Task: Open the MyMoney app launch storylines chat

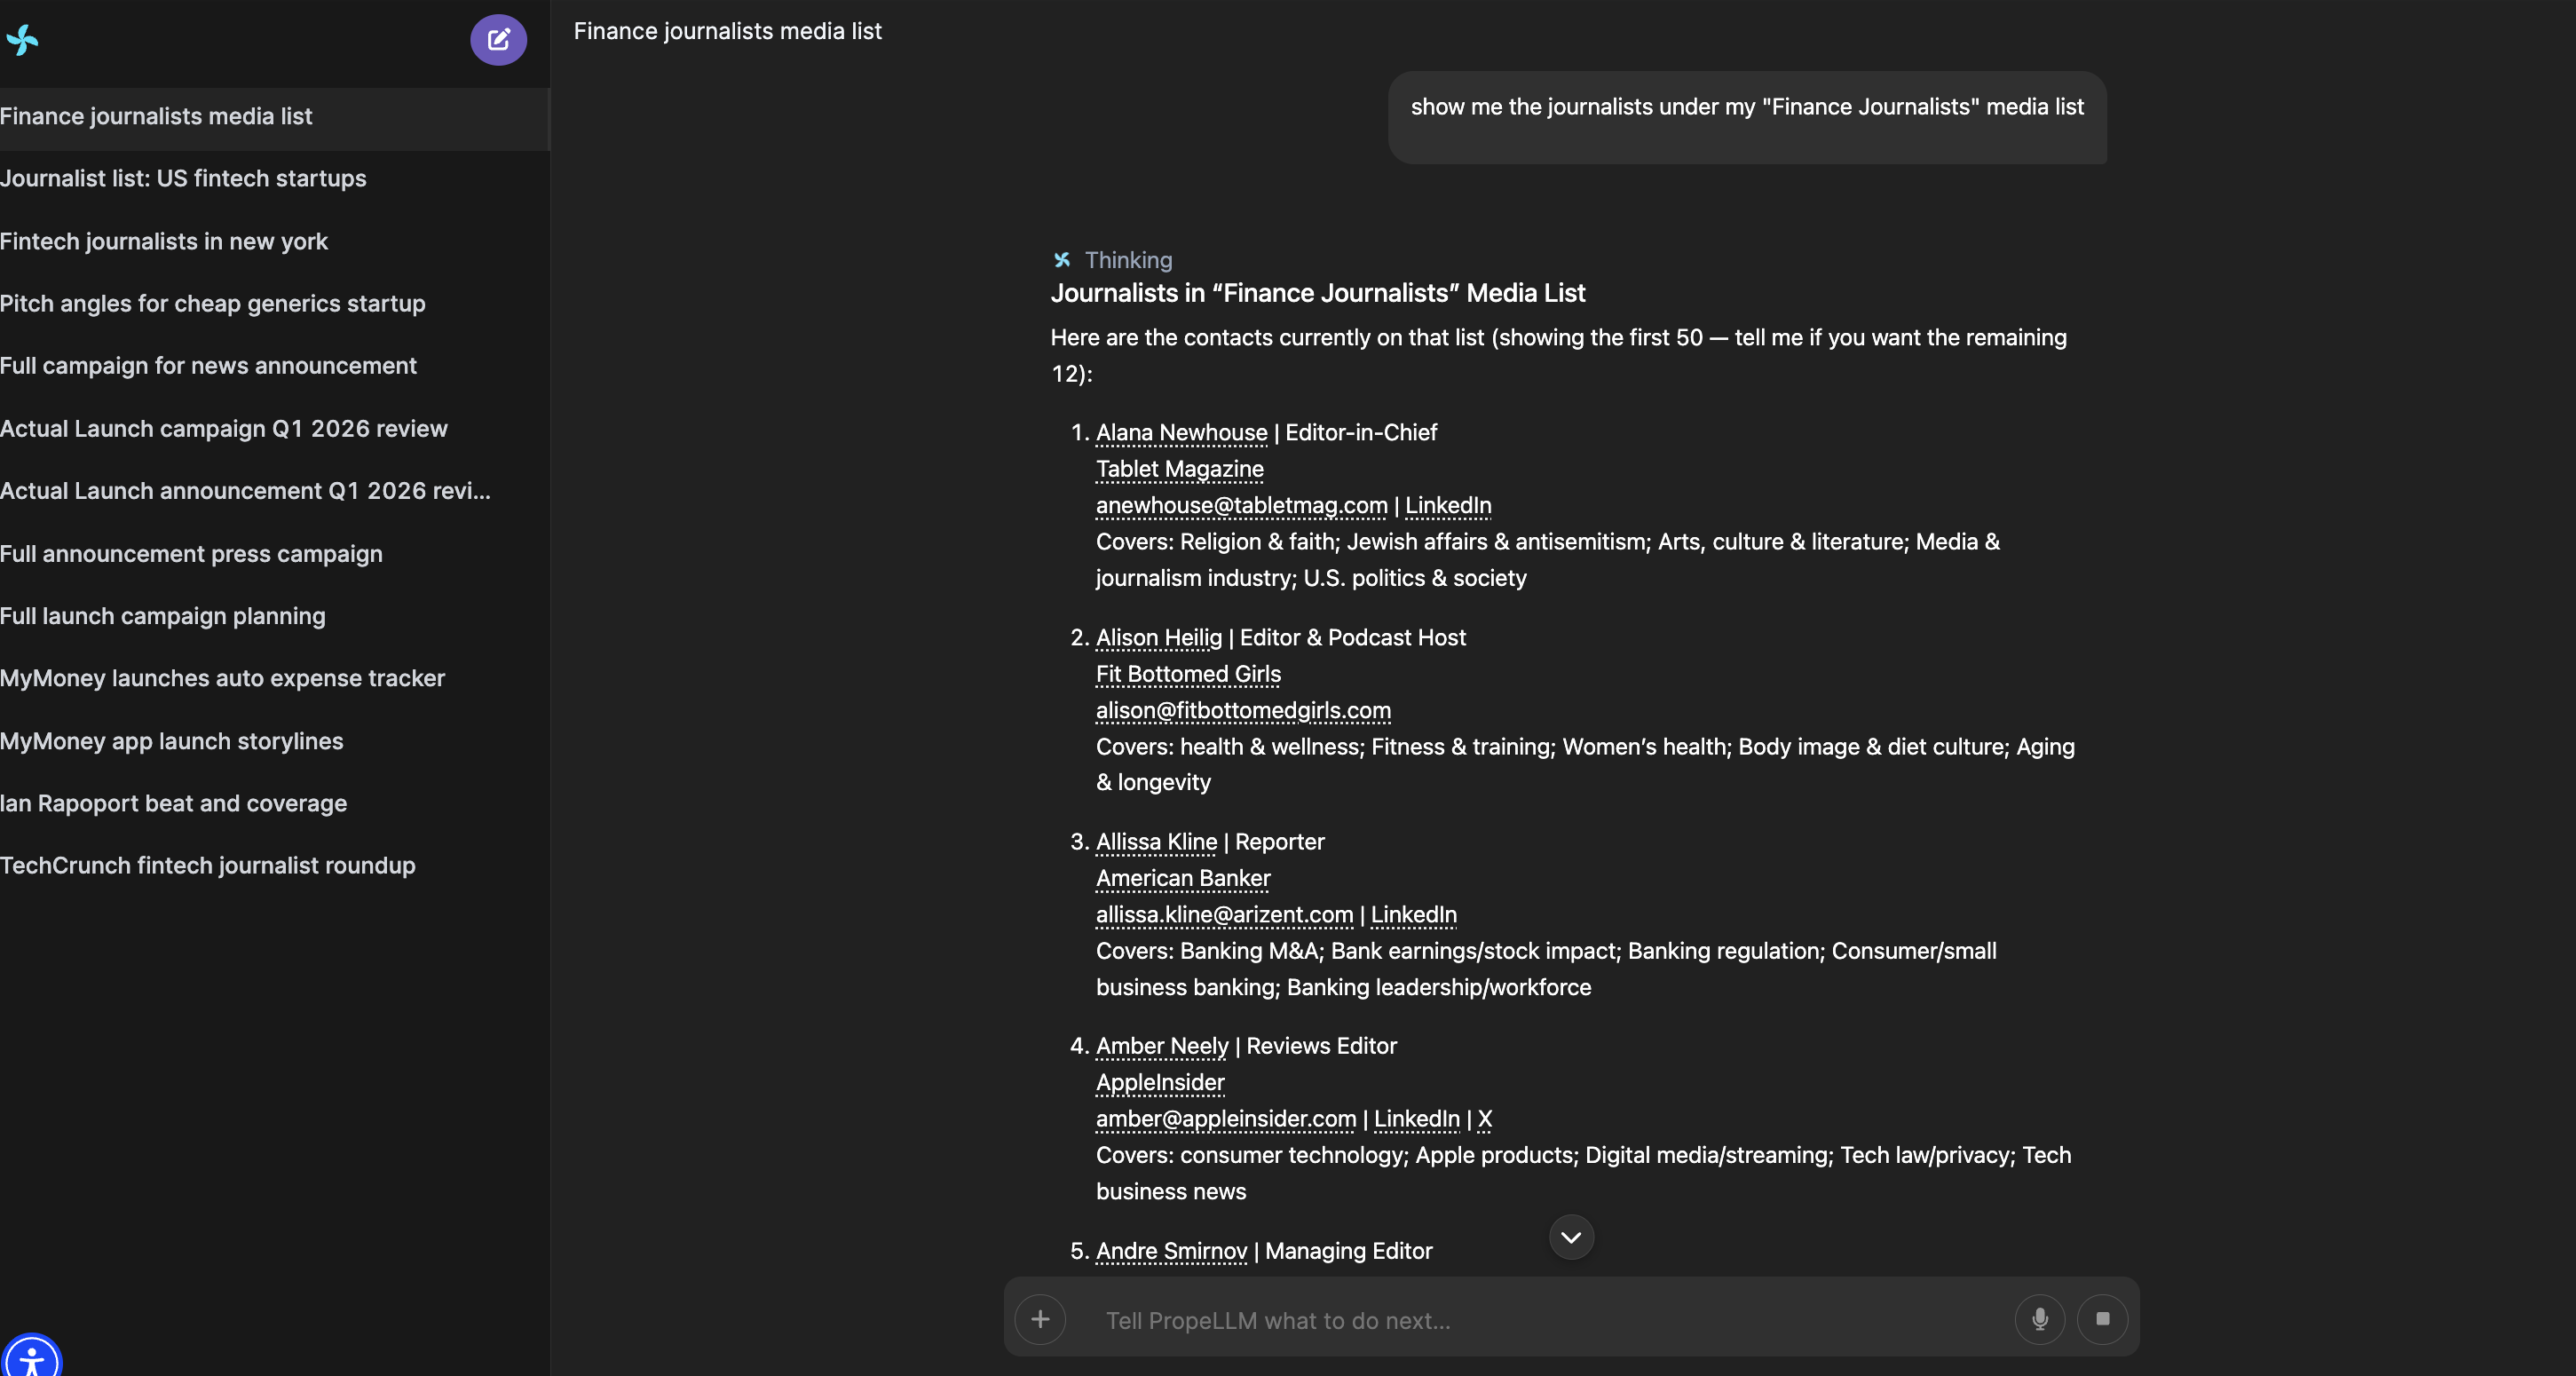Action: tap(171, 741)
